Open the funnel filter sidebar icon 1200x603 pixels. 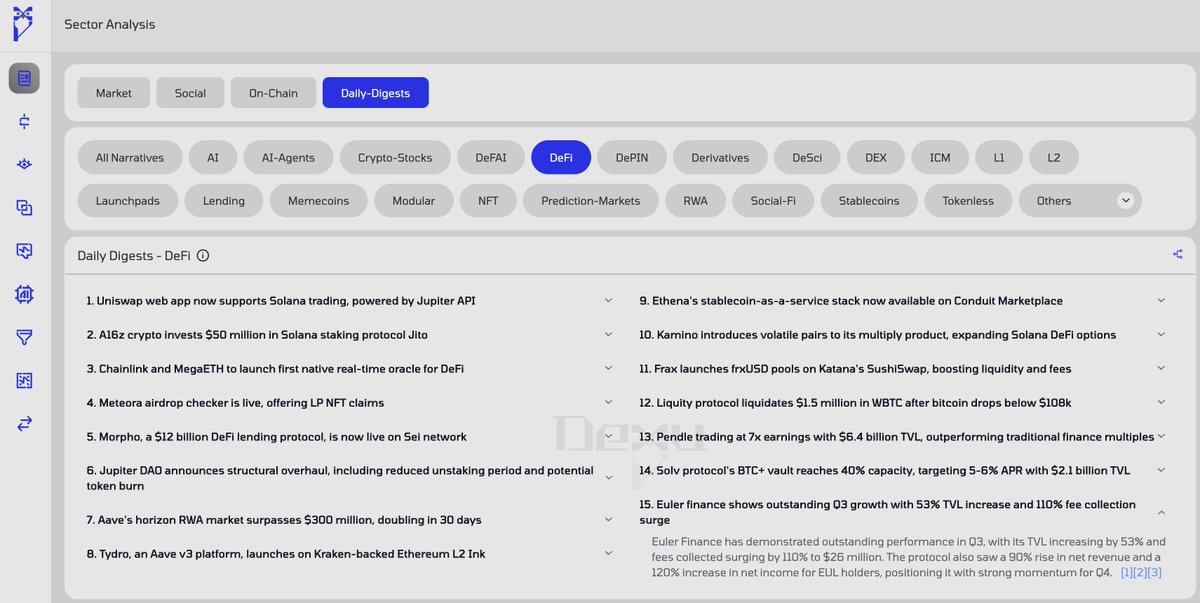pos(24,337)
